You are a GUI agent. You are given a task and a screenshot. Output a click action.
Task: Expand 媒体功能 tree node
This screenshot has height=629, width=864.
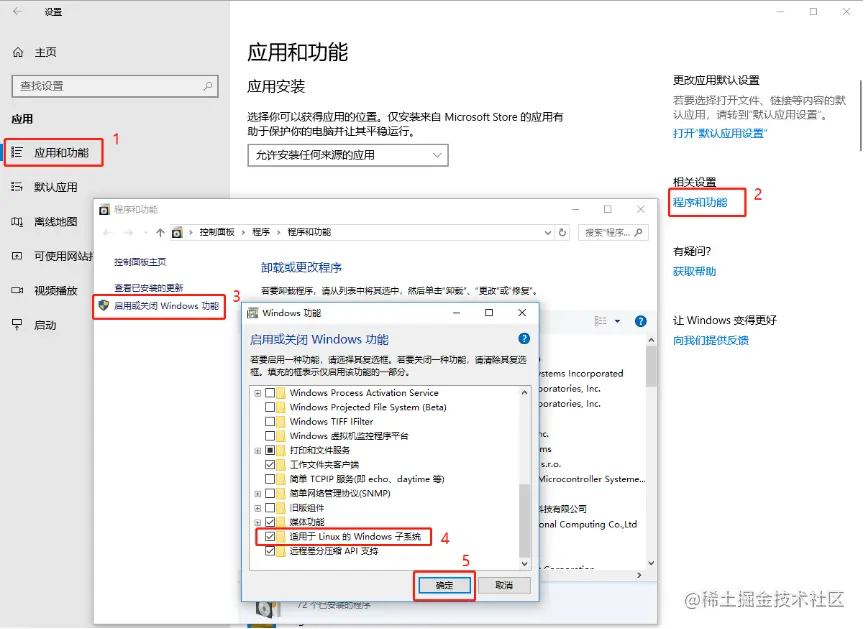(257, 522)
